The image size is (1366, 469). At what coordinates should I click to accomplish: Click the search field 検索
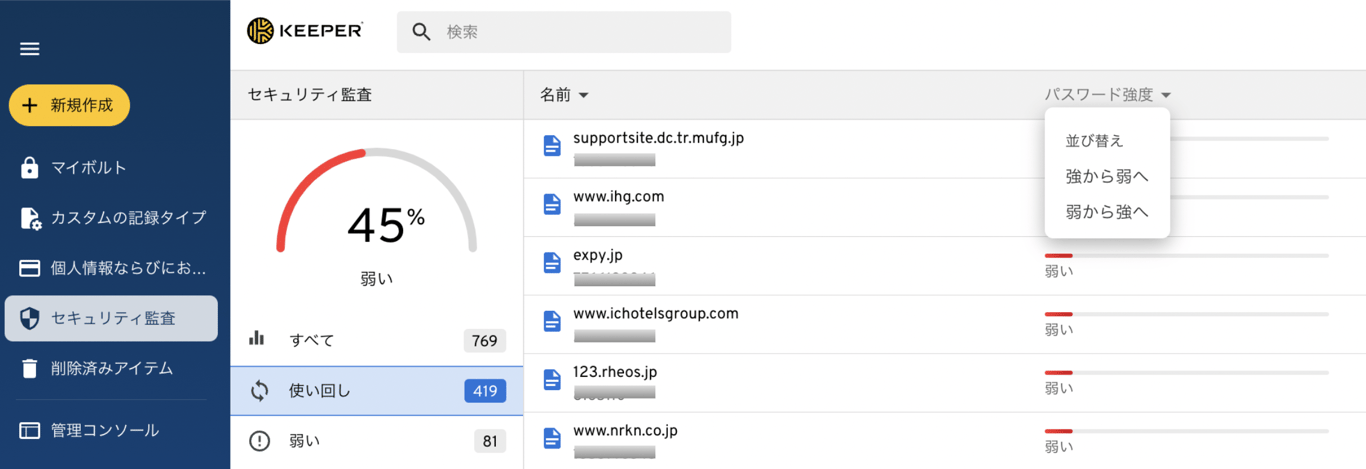tap(564, 32)
